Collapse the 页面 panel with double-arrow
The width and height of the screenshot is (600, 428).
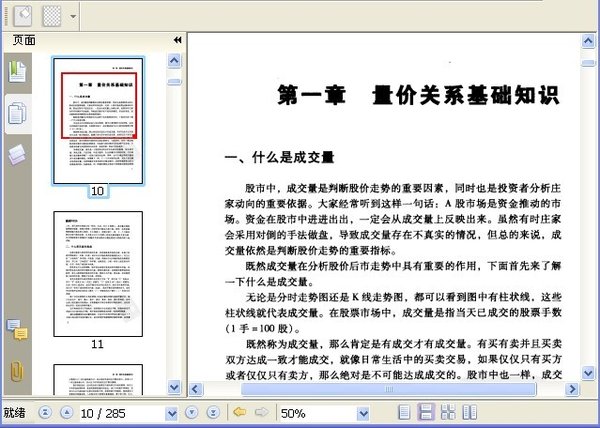(178, 40)
